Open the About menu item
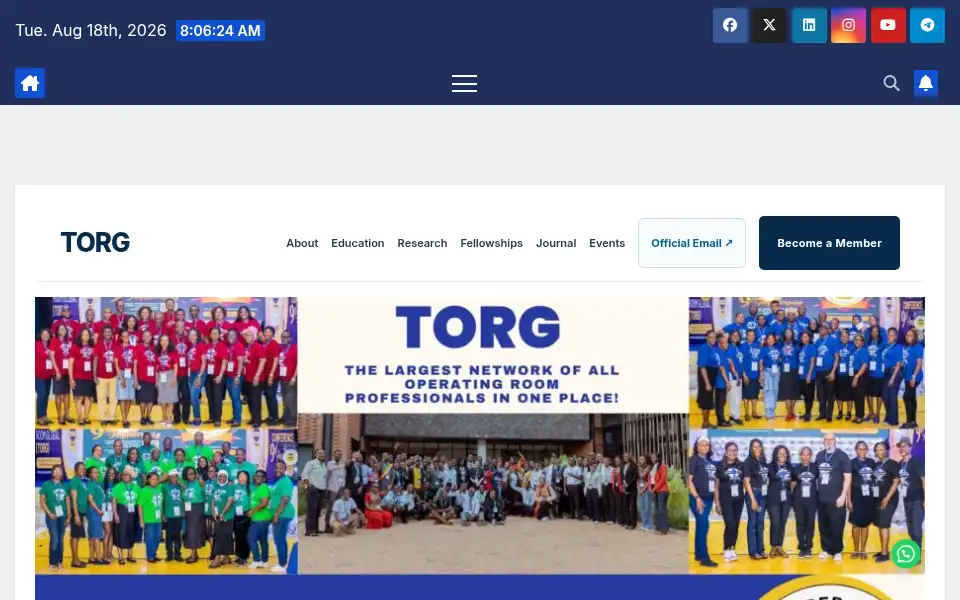 coord(302,243)
